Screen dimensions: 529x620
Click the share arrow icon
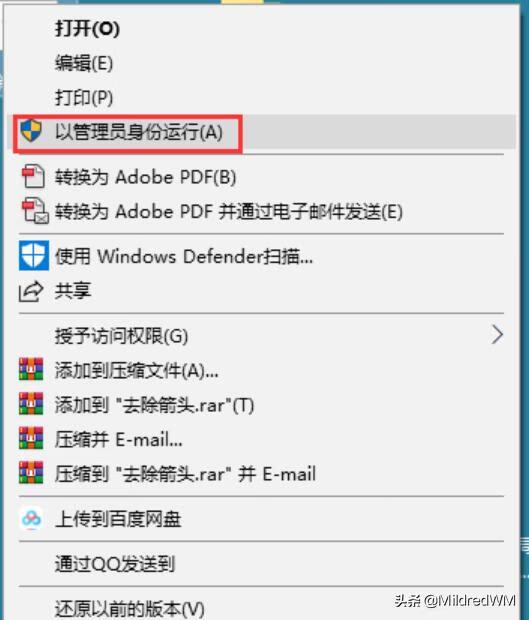[31, 291]
